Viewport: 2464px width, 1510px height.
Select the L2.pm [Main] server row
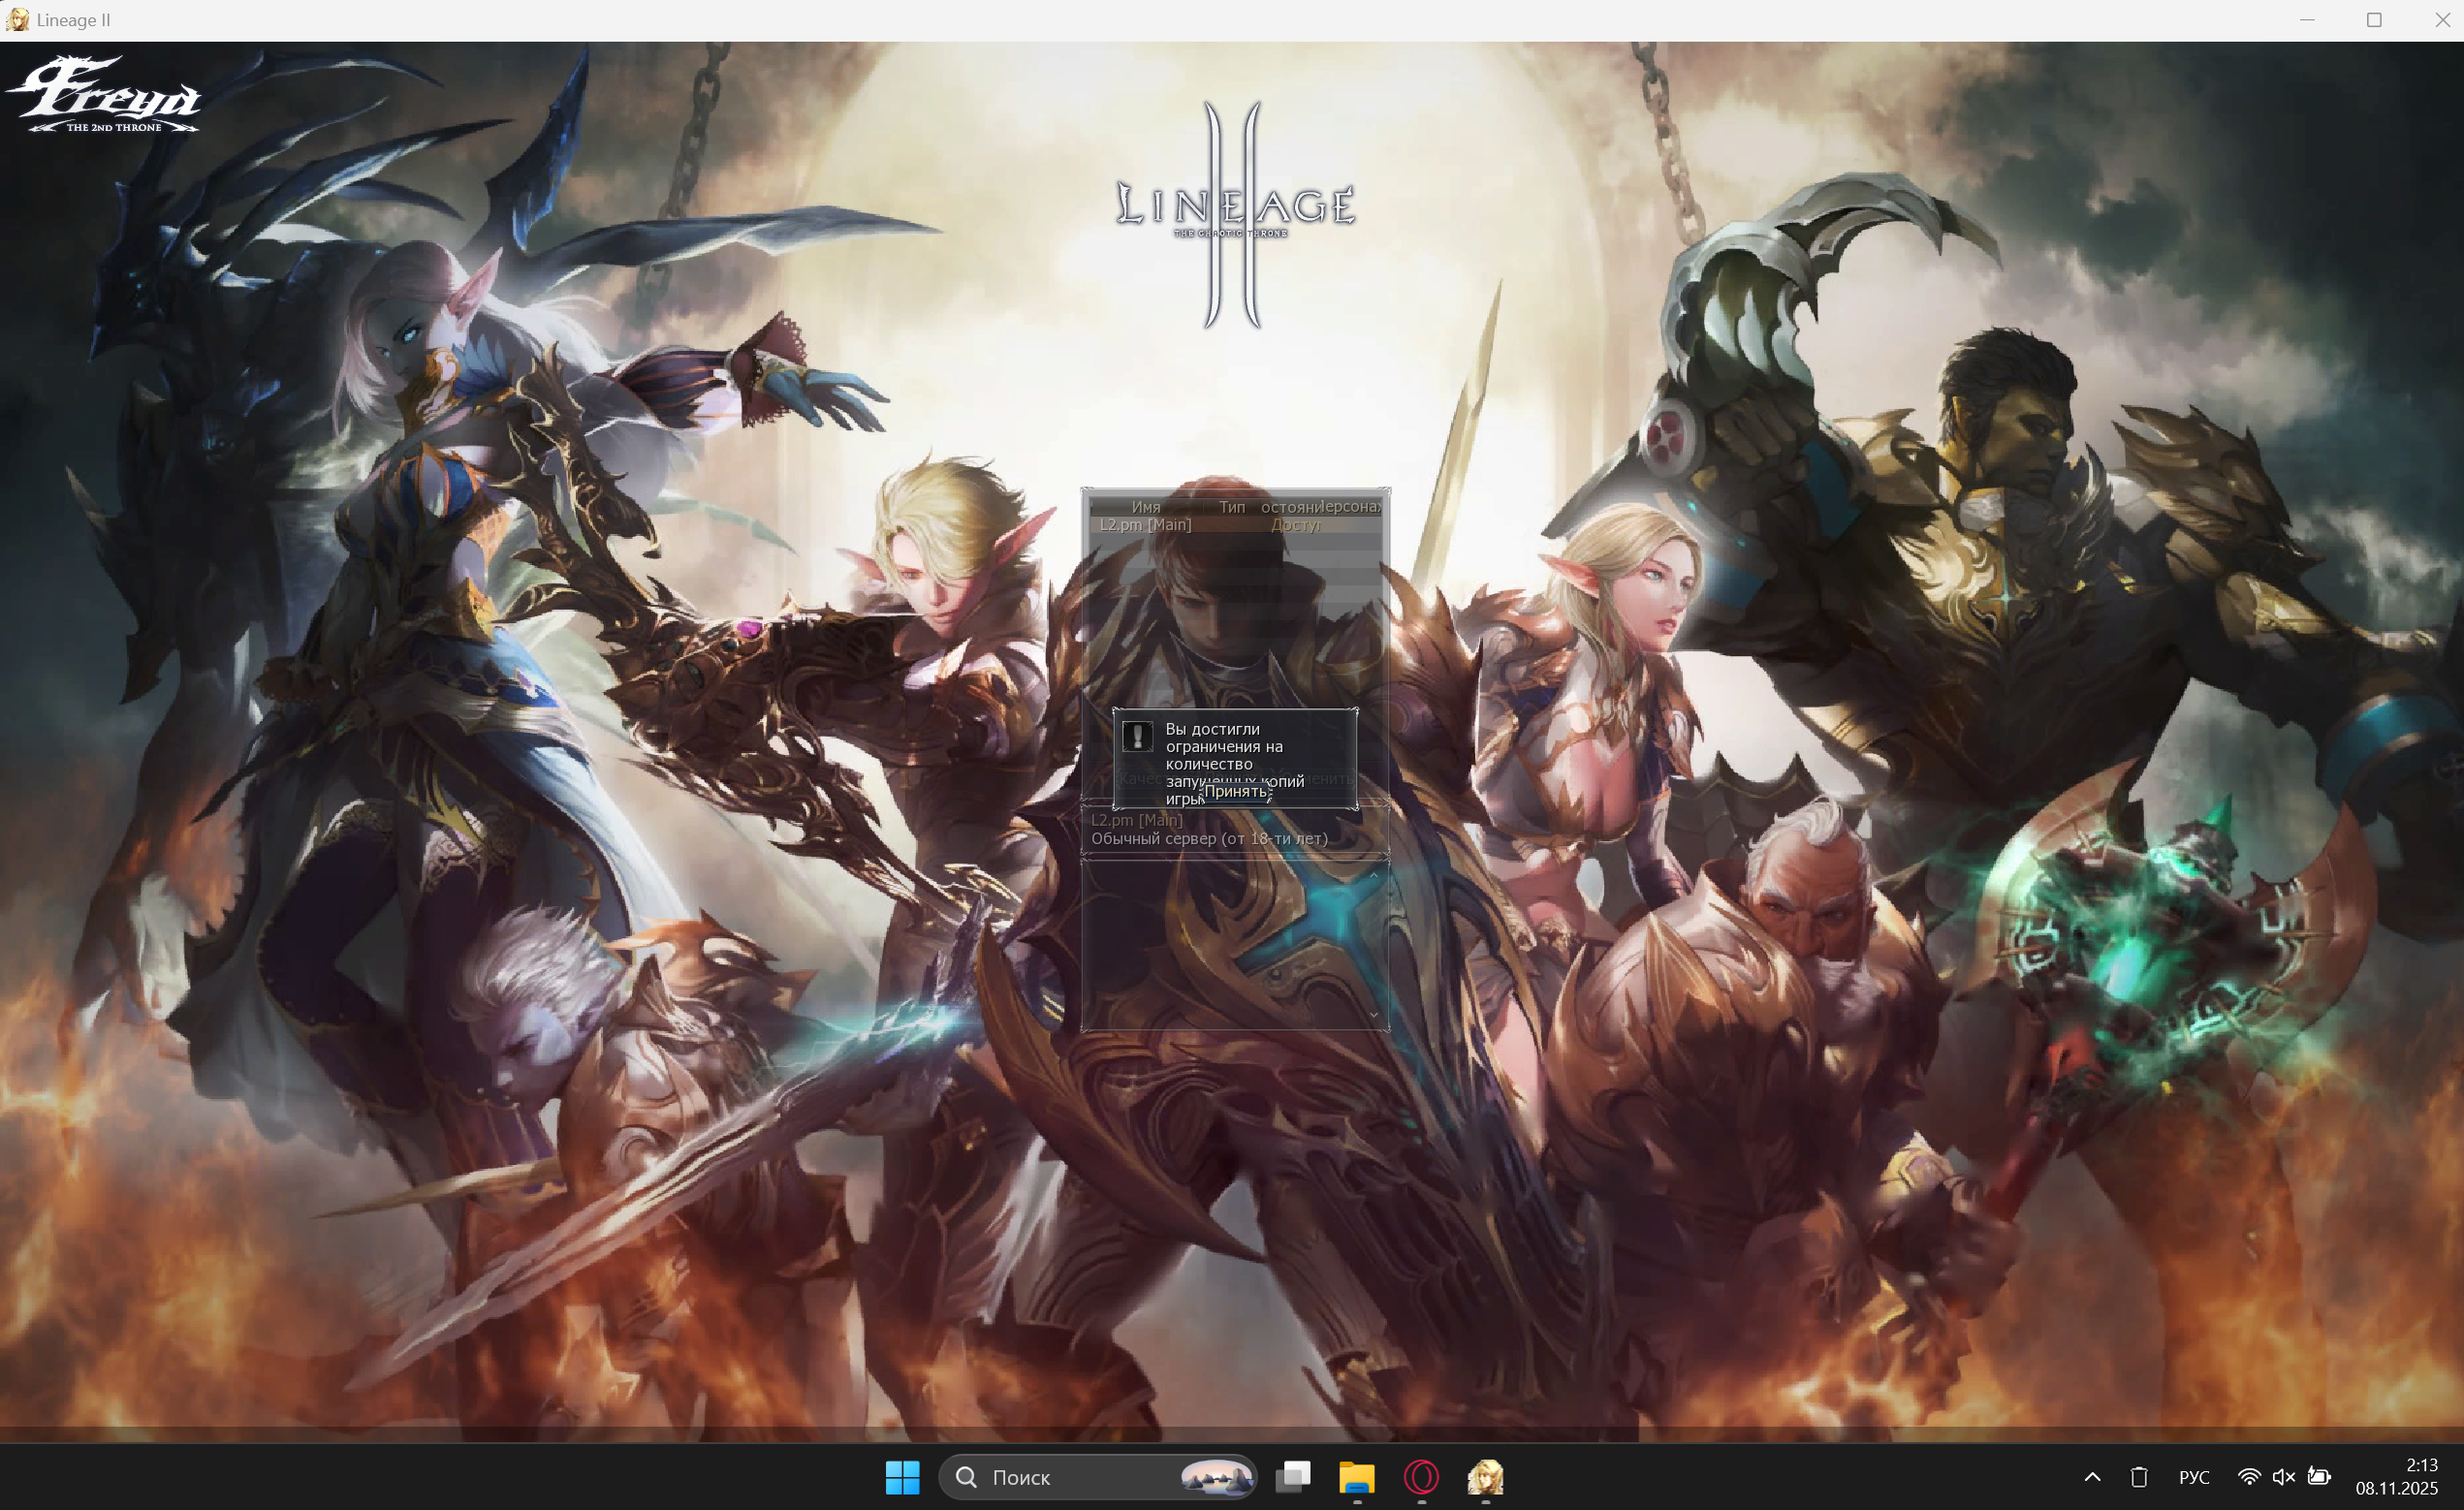[1146, 525]
